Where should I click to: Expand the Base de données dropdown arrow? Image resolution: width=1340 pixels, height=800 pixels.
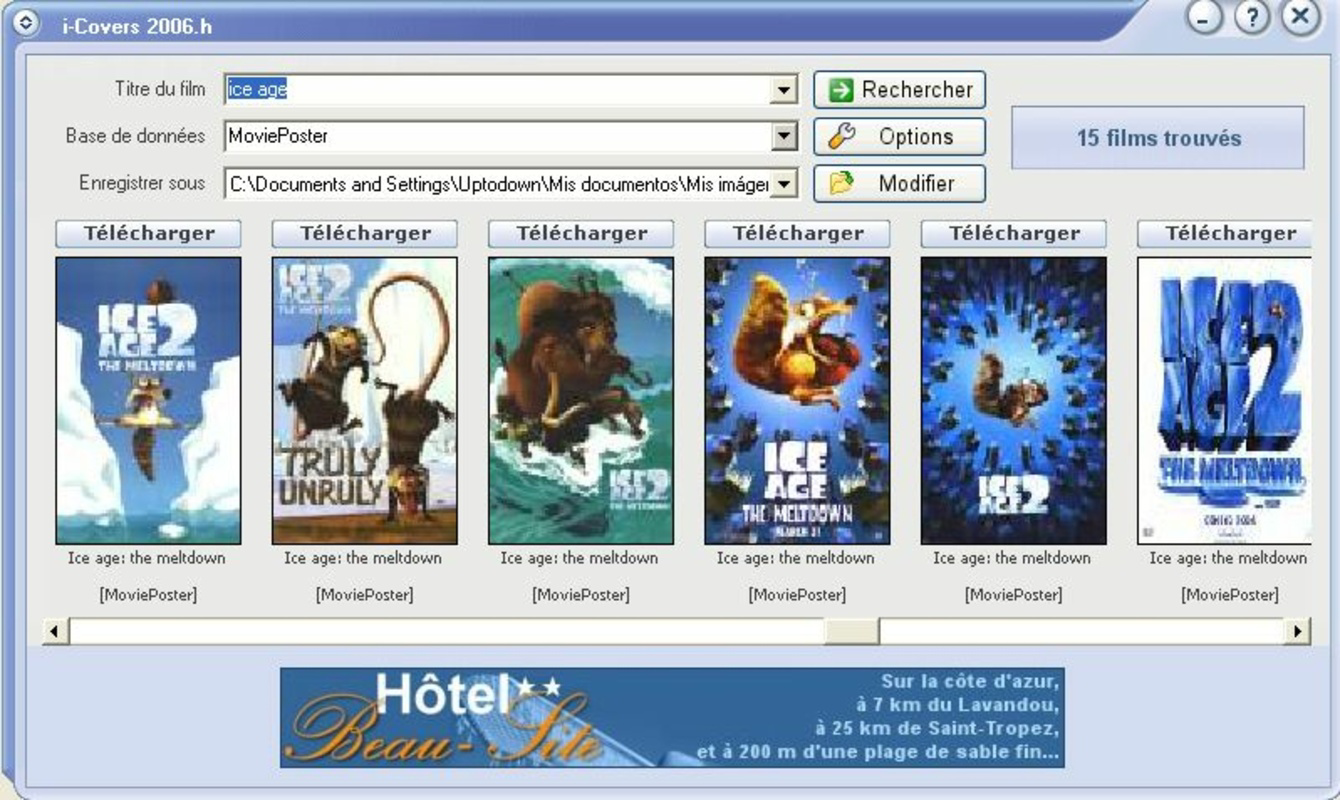(785, 136)
